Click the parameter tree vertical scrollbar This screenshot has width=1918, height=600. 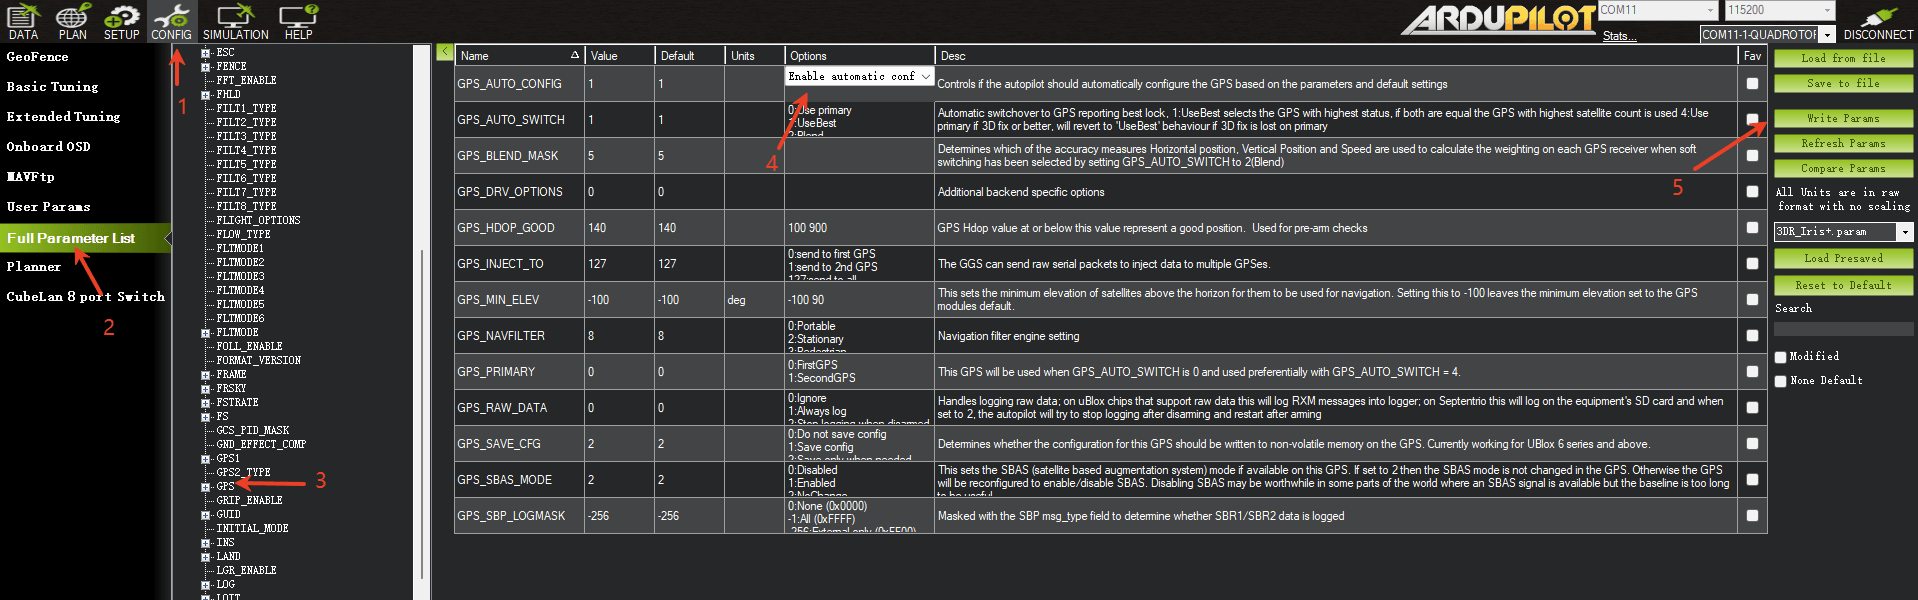422,400
